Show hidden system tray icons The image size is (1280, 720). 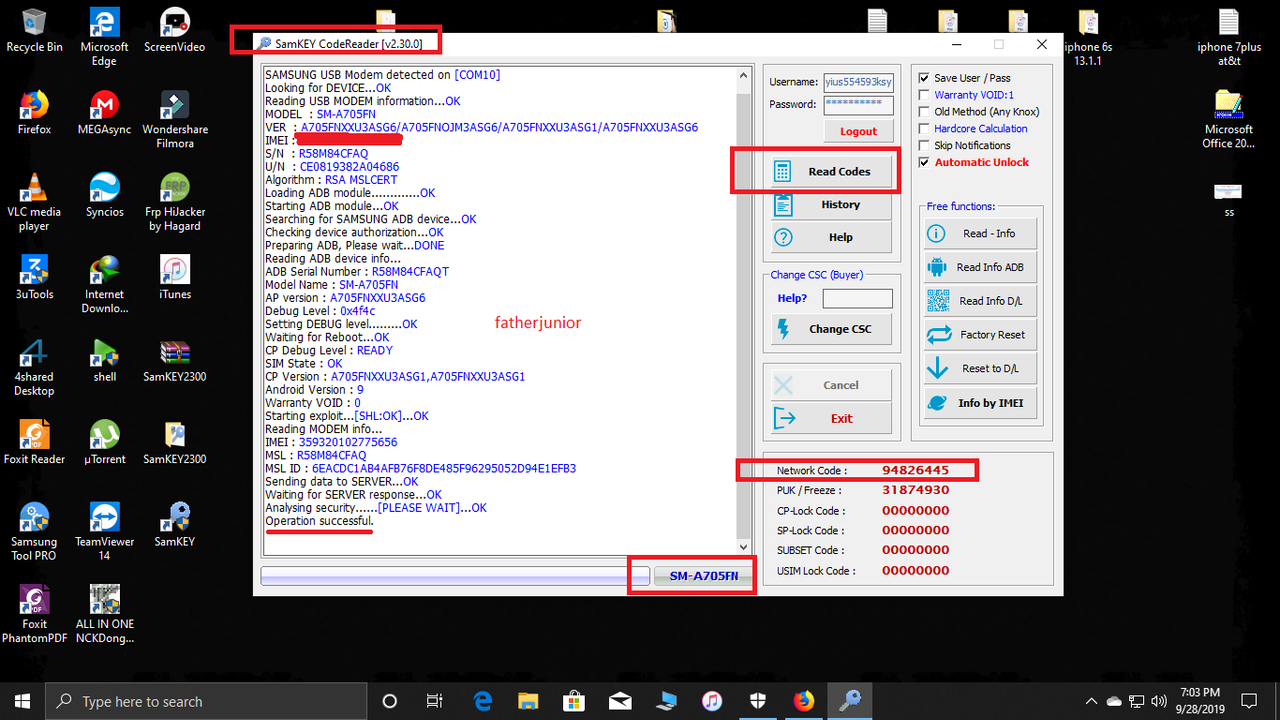[1092, 701]
